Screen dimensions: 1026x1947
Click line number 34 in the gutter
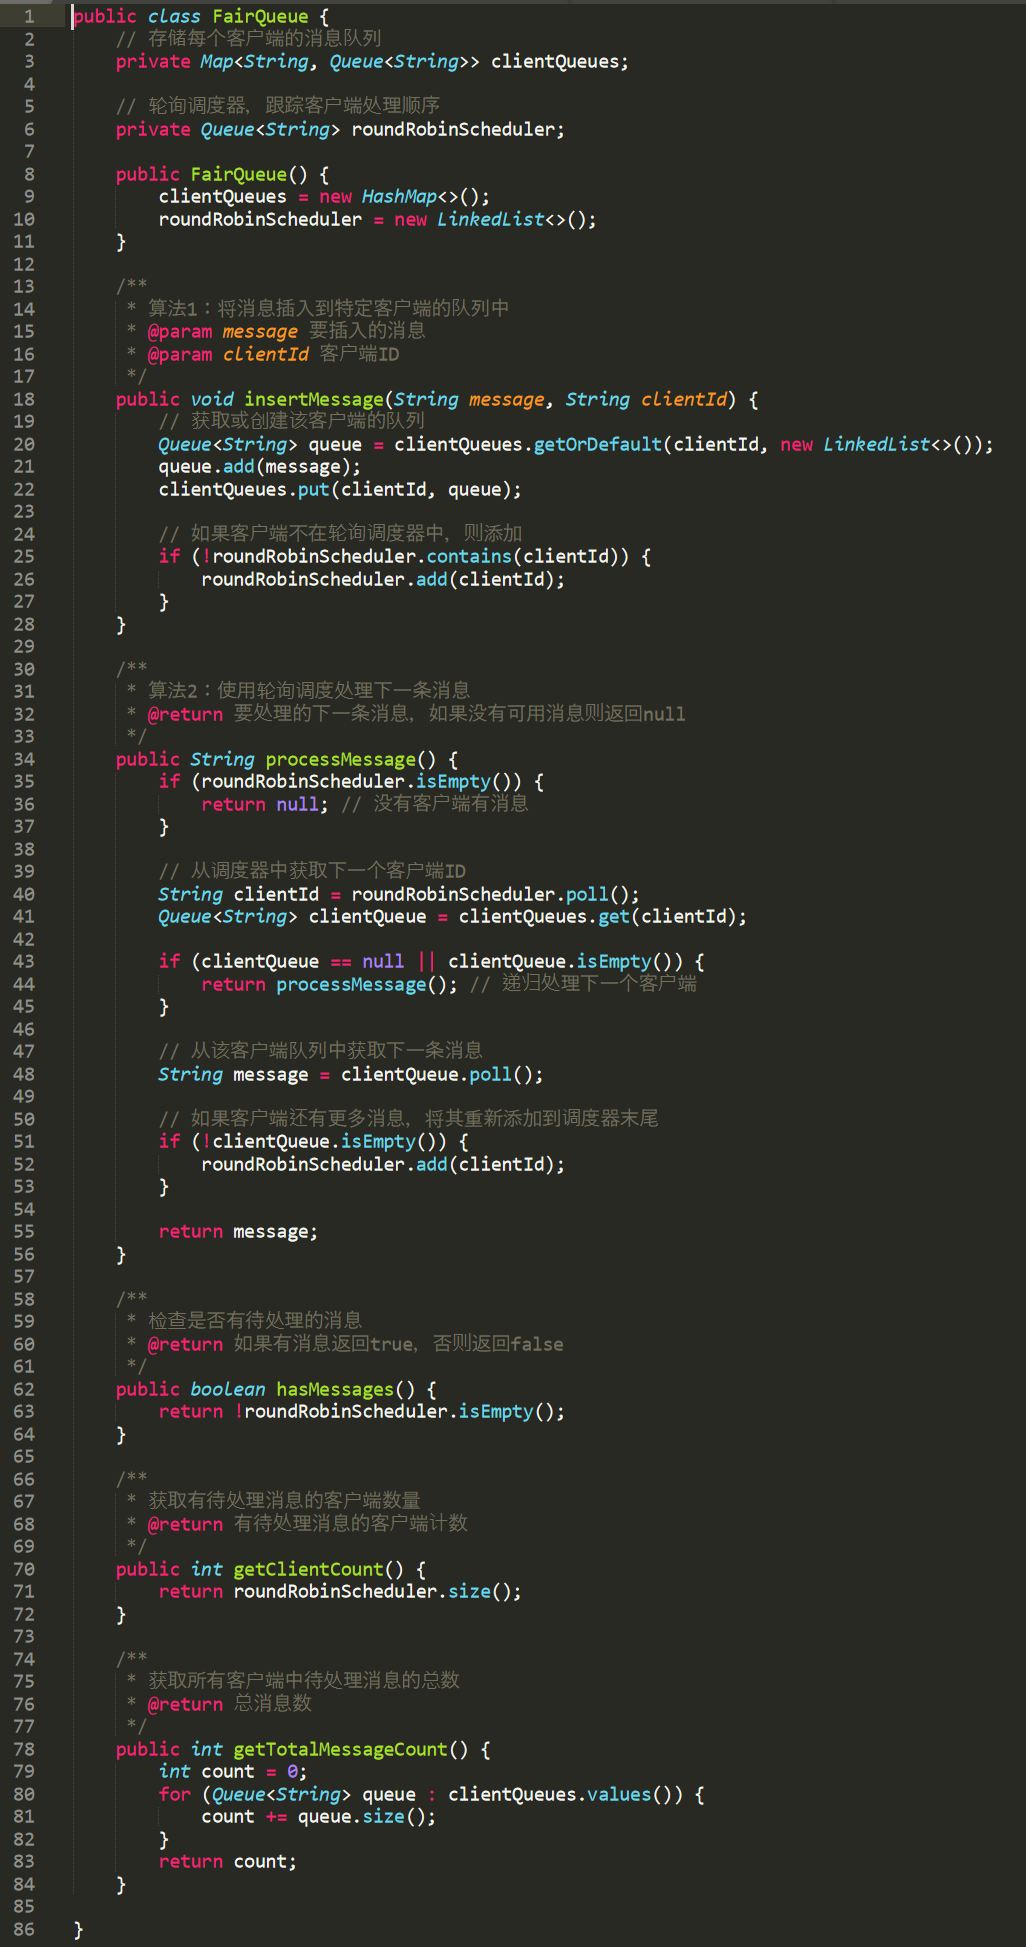24,759
